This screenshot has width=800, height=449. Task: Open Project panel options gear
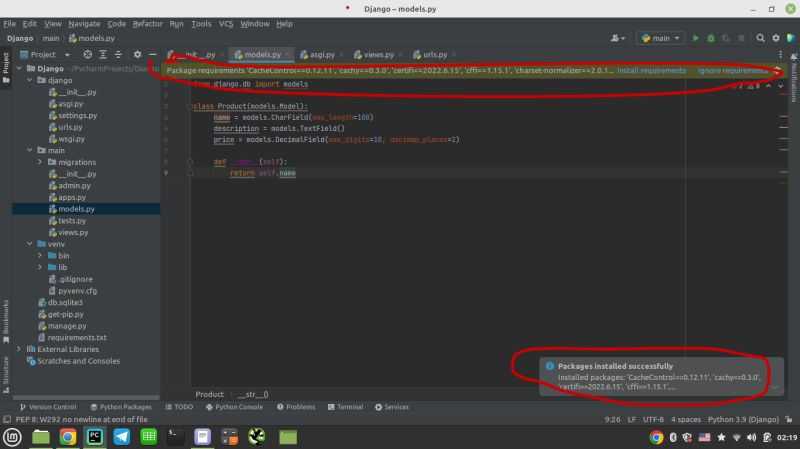click(137, 55)
